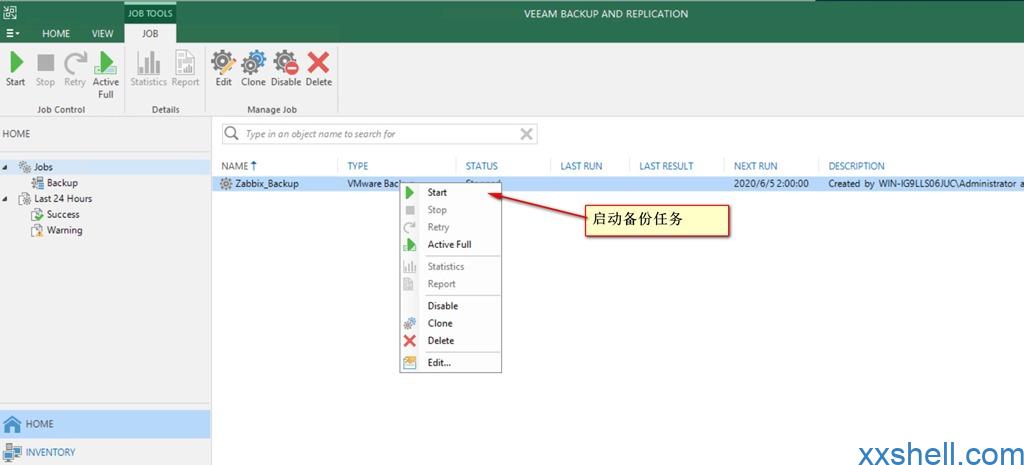
Task: Collapse the Last 24 Hours node arrow
Action: pos(6,199)
